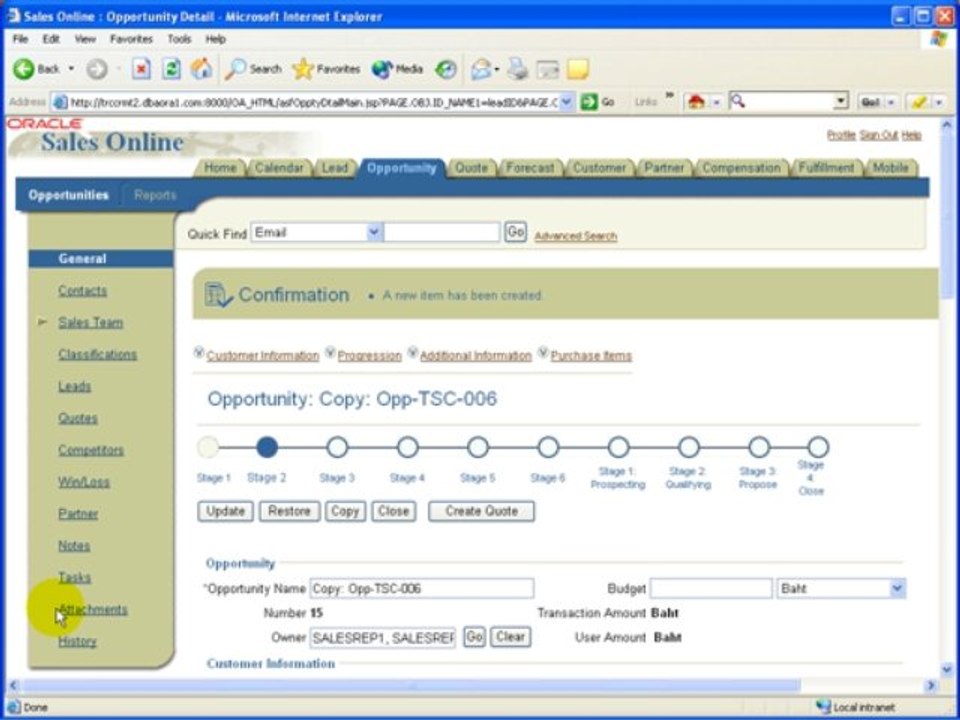960x720 pixels.
Task: Select Stage 6 progression circle
Action: 548,447
